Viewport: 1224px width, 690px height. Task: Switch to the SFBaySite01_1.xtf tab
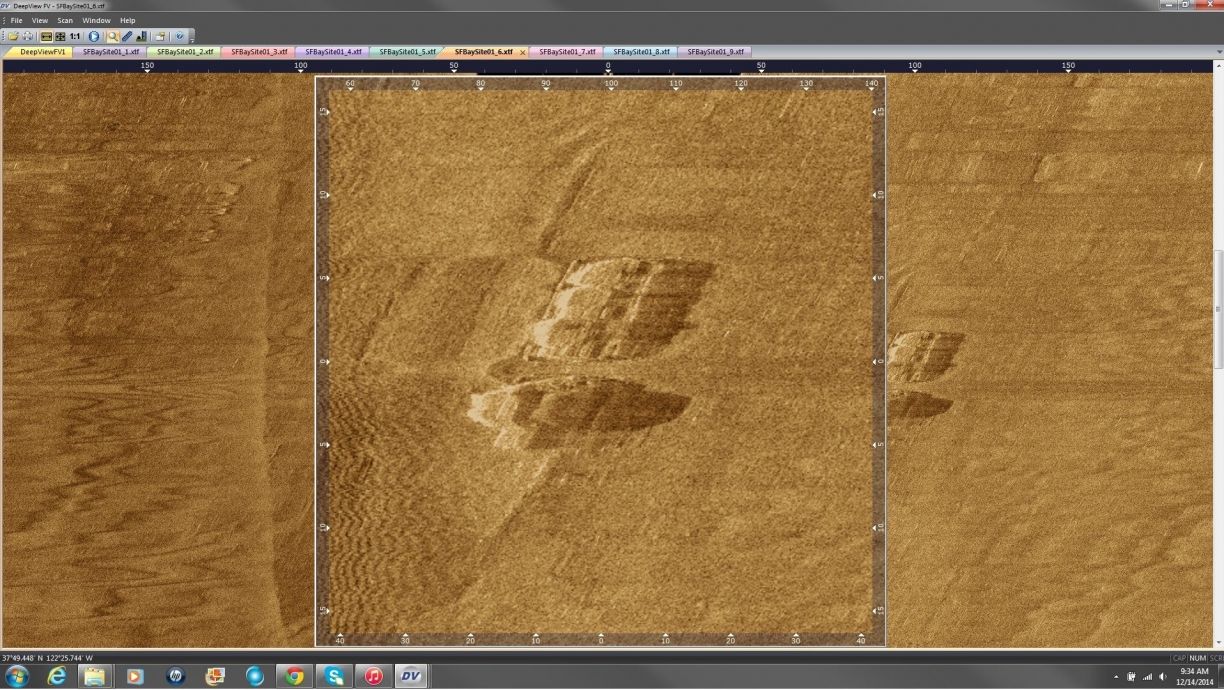pyautogui.click(x=110, y=51)
